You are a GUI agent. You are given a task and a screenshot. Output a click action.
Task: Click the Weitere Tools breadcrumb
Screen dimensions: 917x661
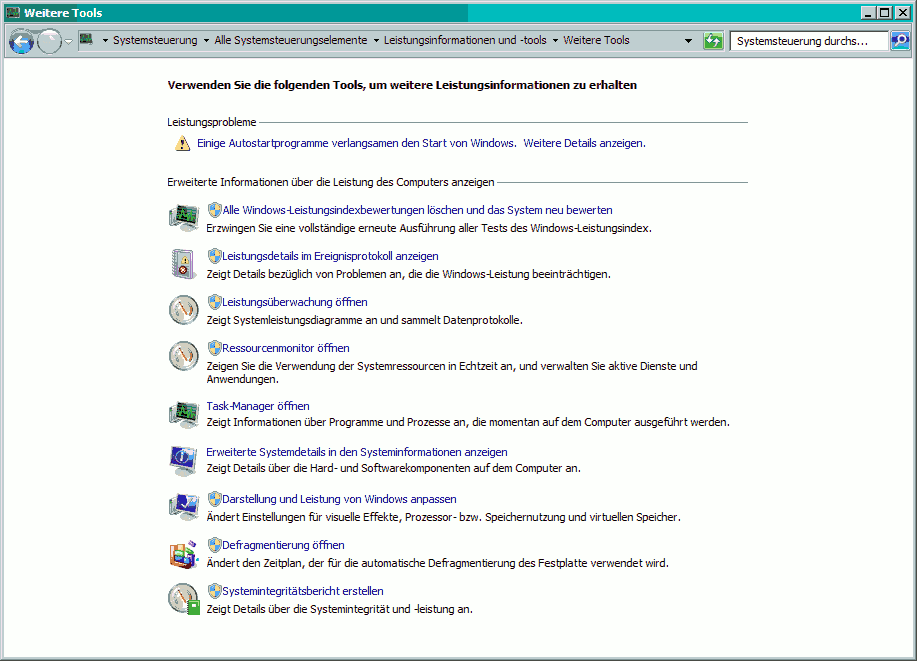[596, 40]
